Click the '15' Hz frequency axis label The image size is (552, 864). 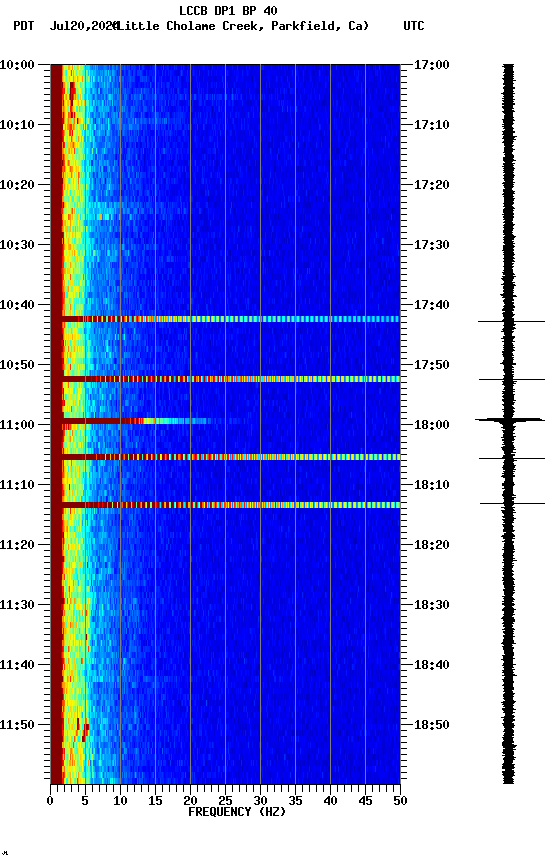tap(155, 801)
